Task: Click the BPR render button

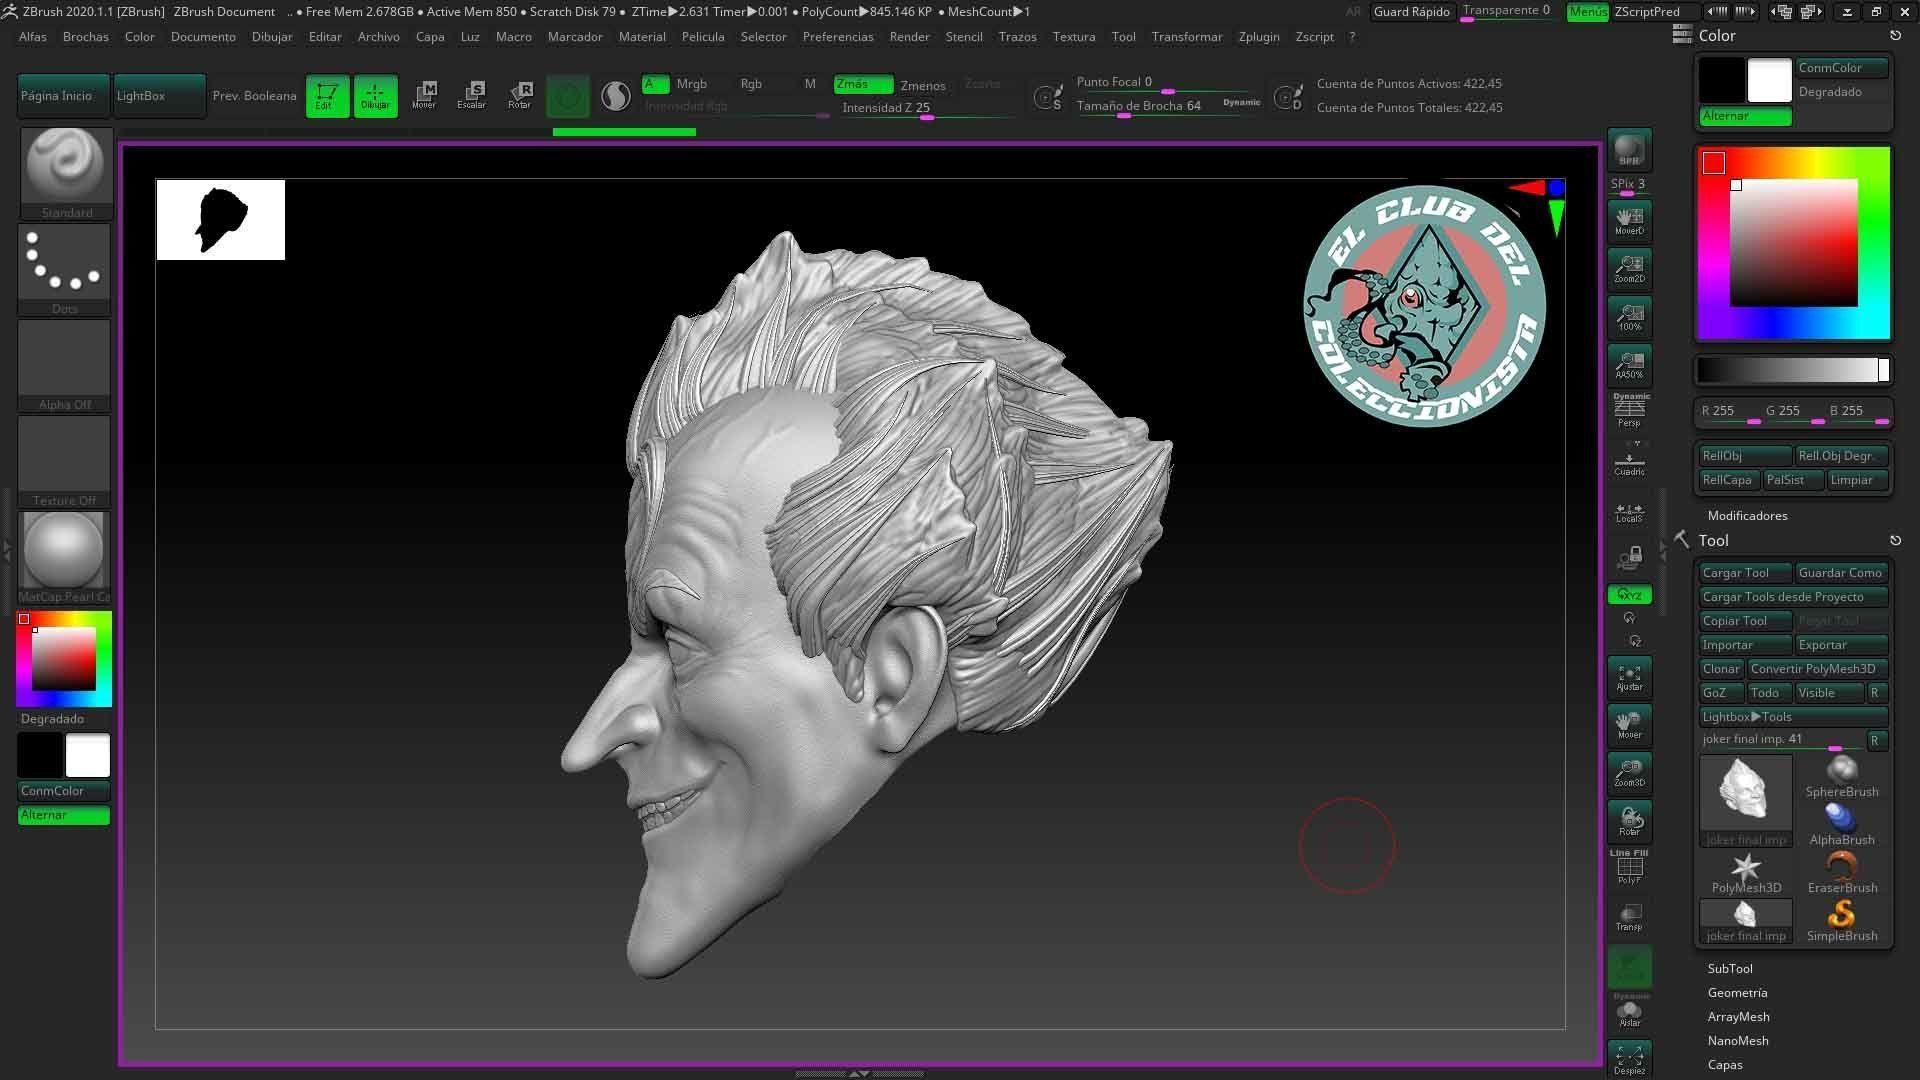Action: (1629, 149)
